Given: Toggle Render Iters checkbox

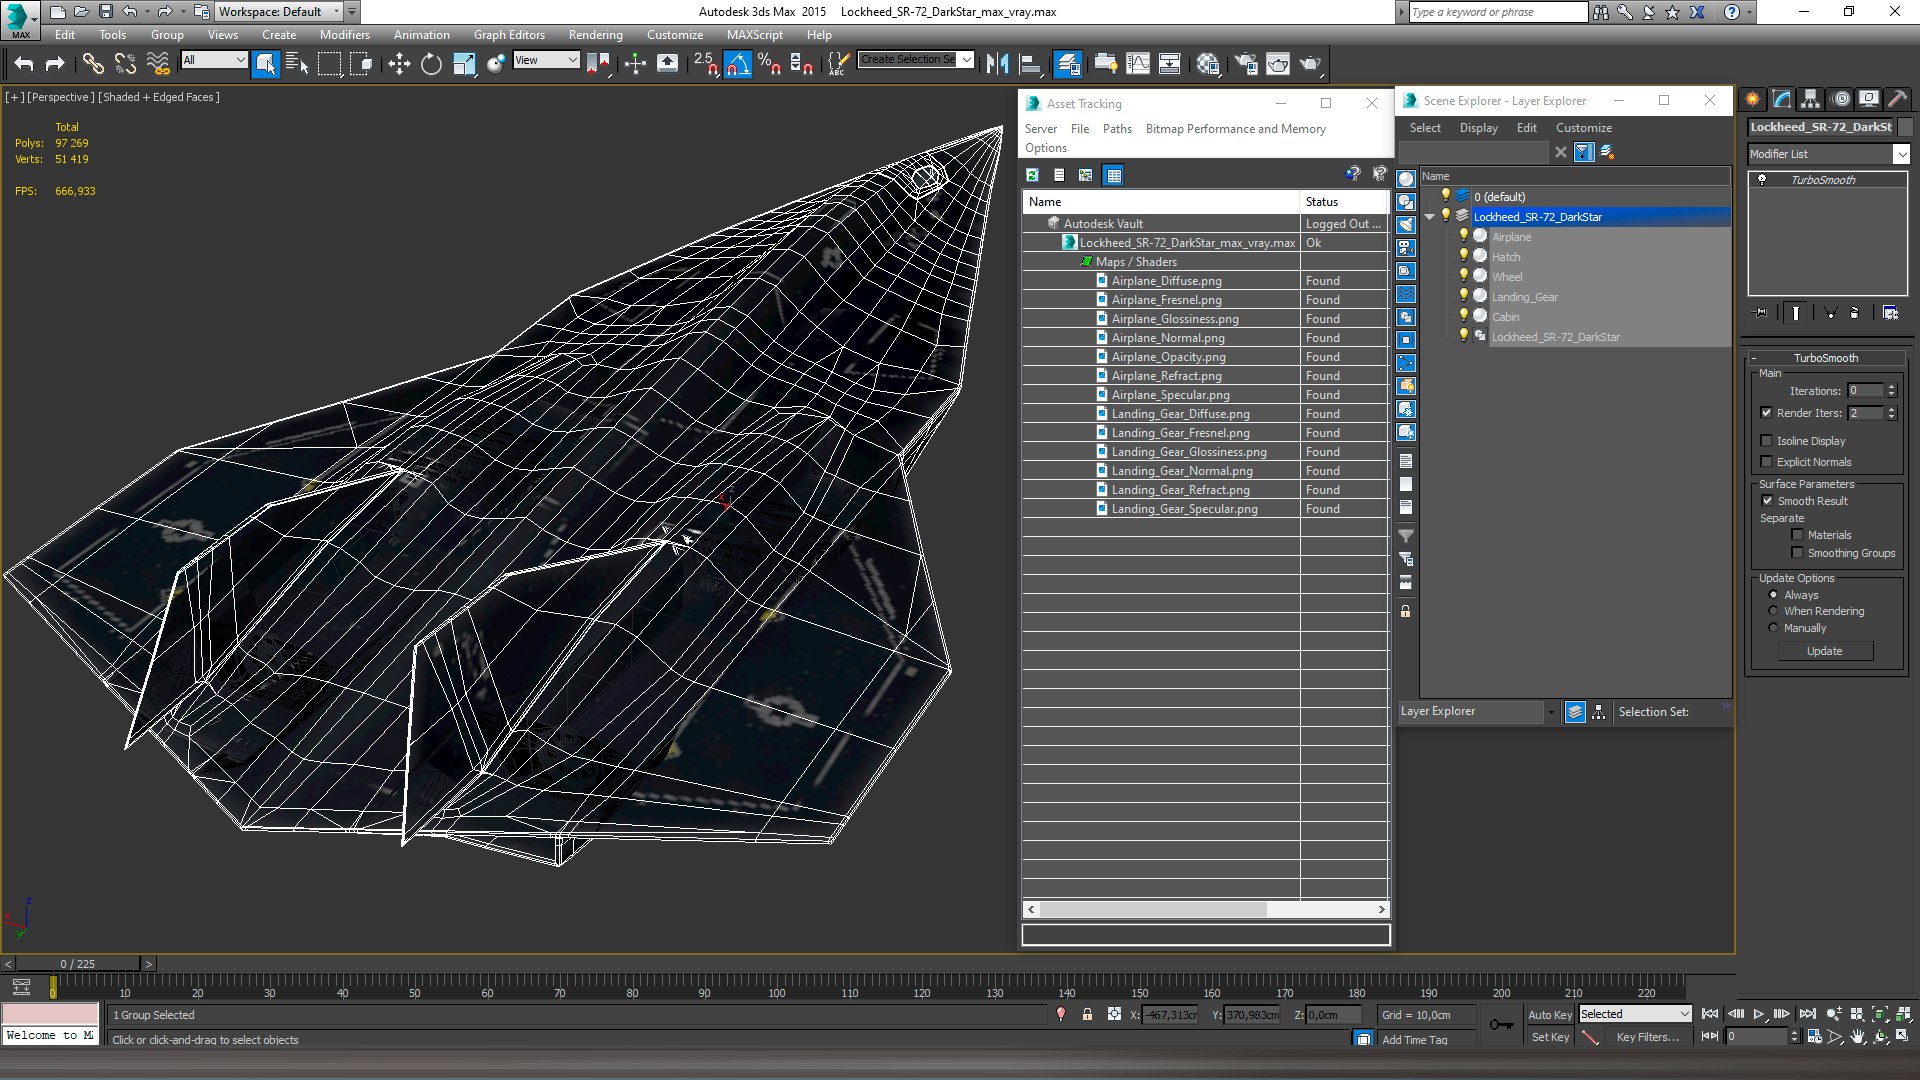Looking at the screenshot, I should (x=1767, y=413).
